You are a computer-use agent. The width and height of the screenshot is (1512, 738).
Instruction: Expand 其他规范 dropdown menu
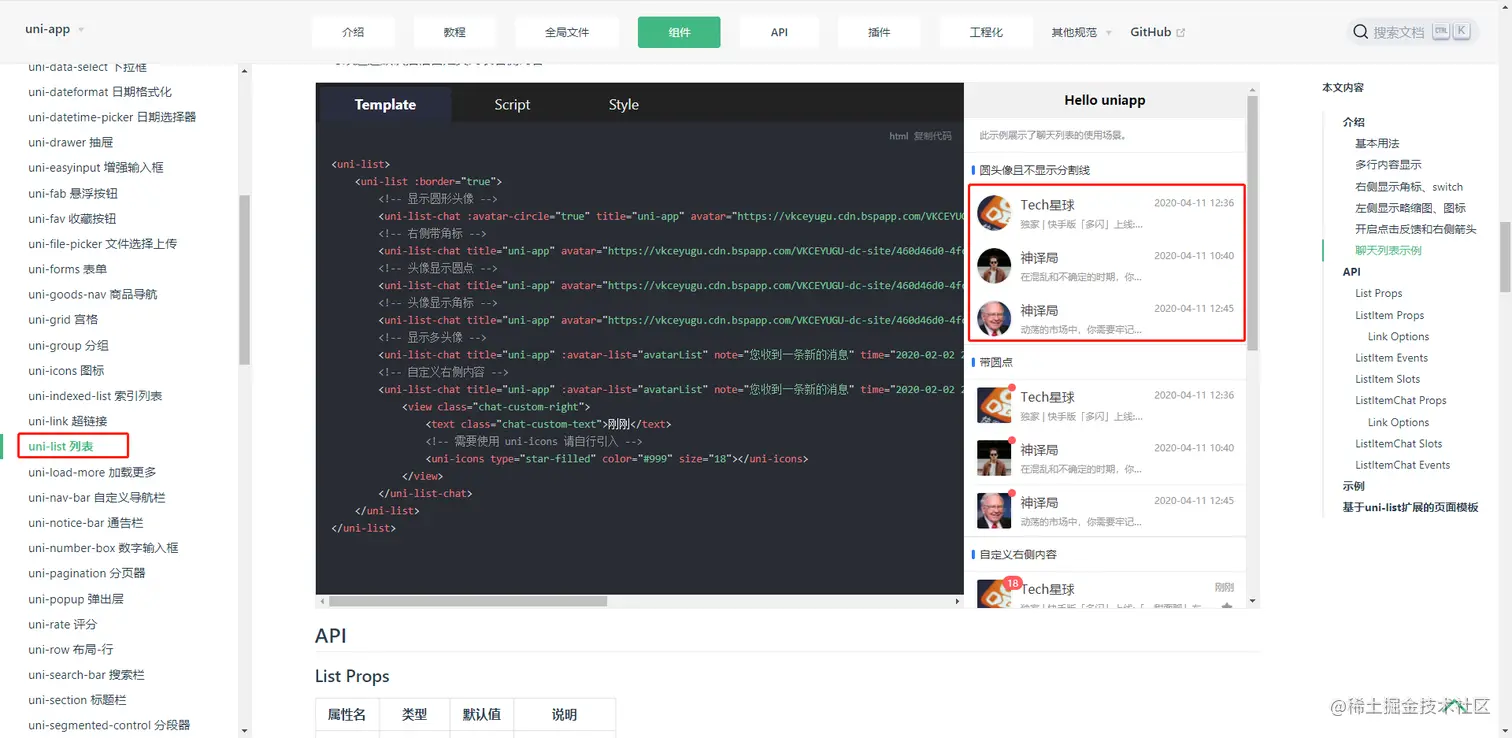pyautogui.click(x=1081, y=32)
